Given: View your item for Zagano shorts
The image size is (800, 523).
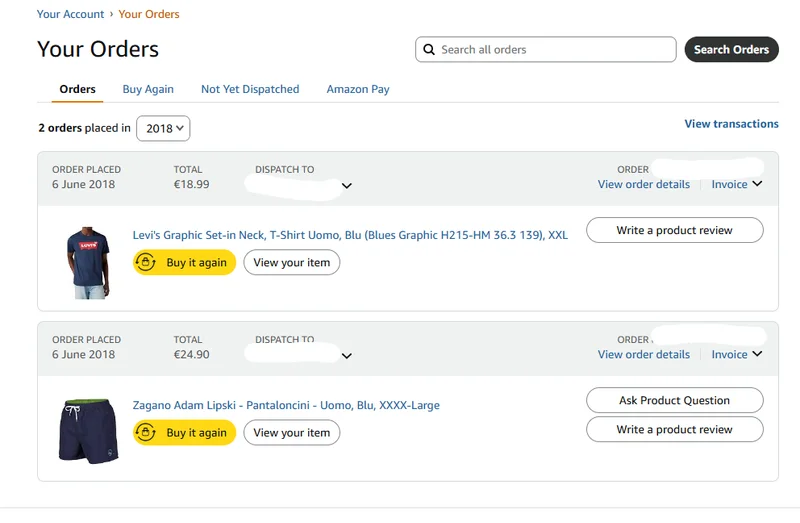Looking at the screenshot, I should click(x=291, y=432).
